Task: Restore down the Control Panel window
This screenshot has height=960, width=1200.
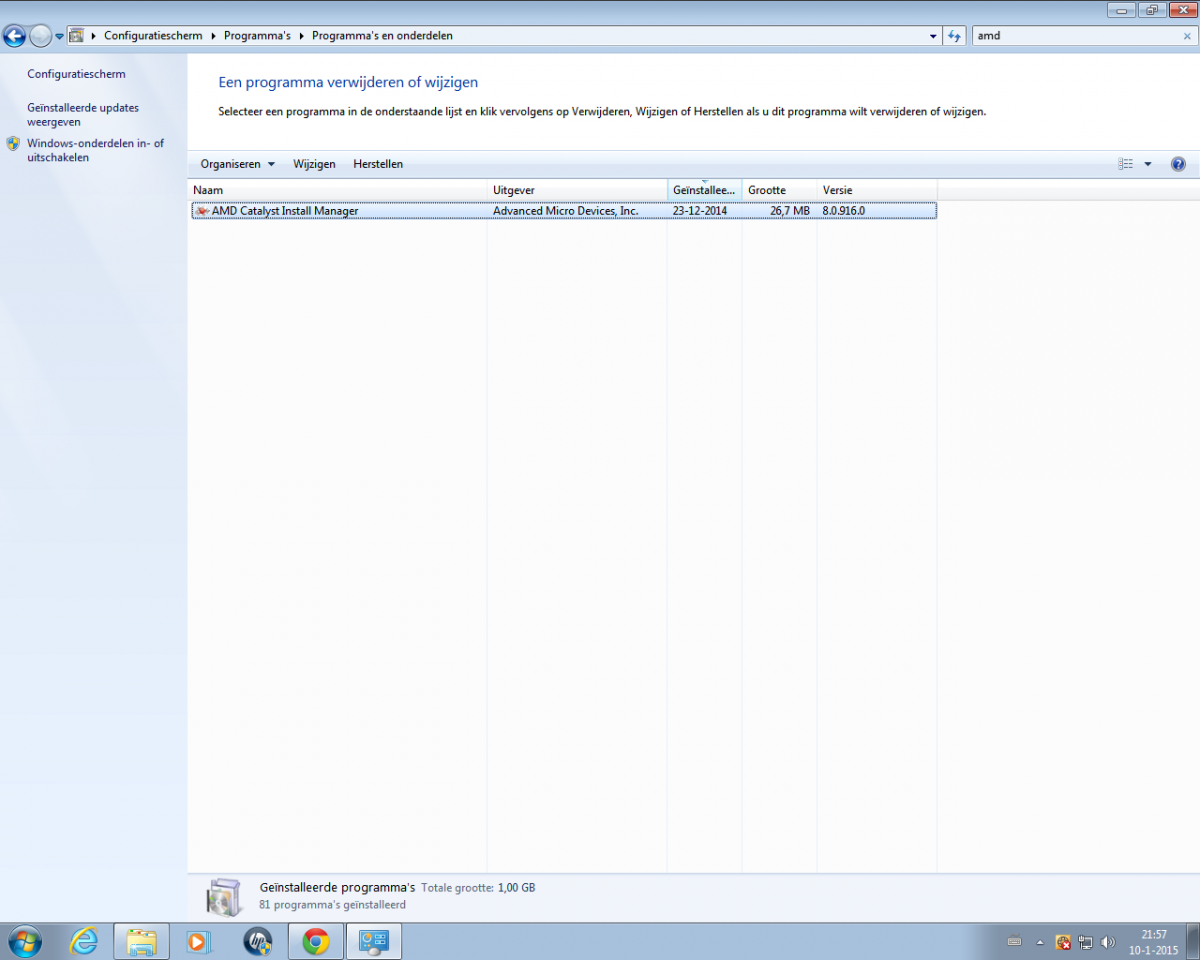Action: 1151,9
